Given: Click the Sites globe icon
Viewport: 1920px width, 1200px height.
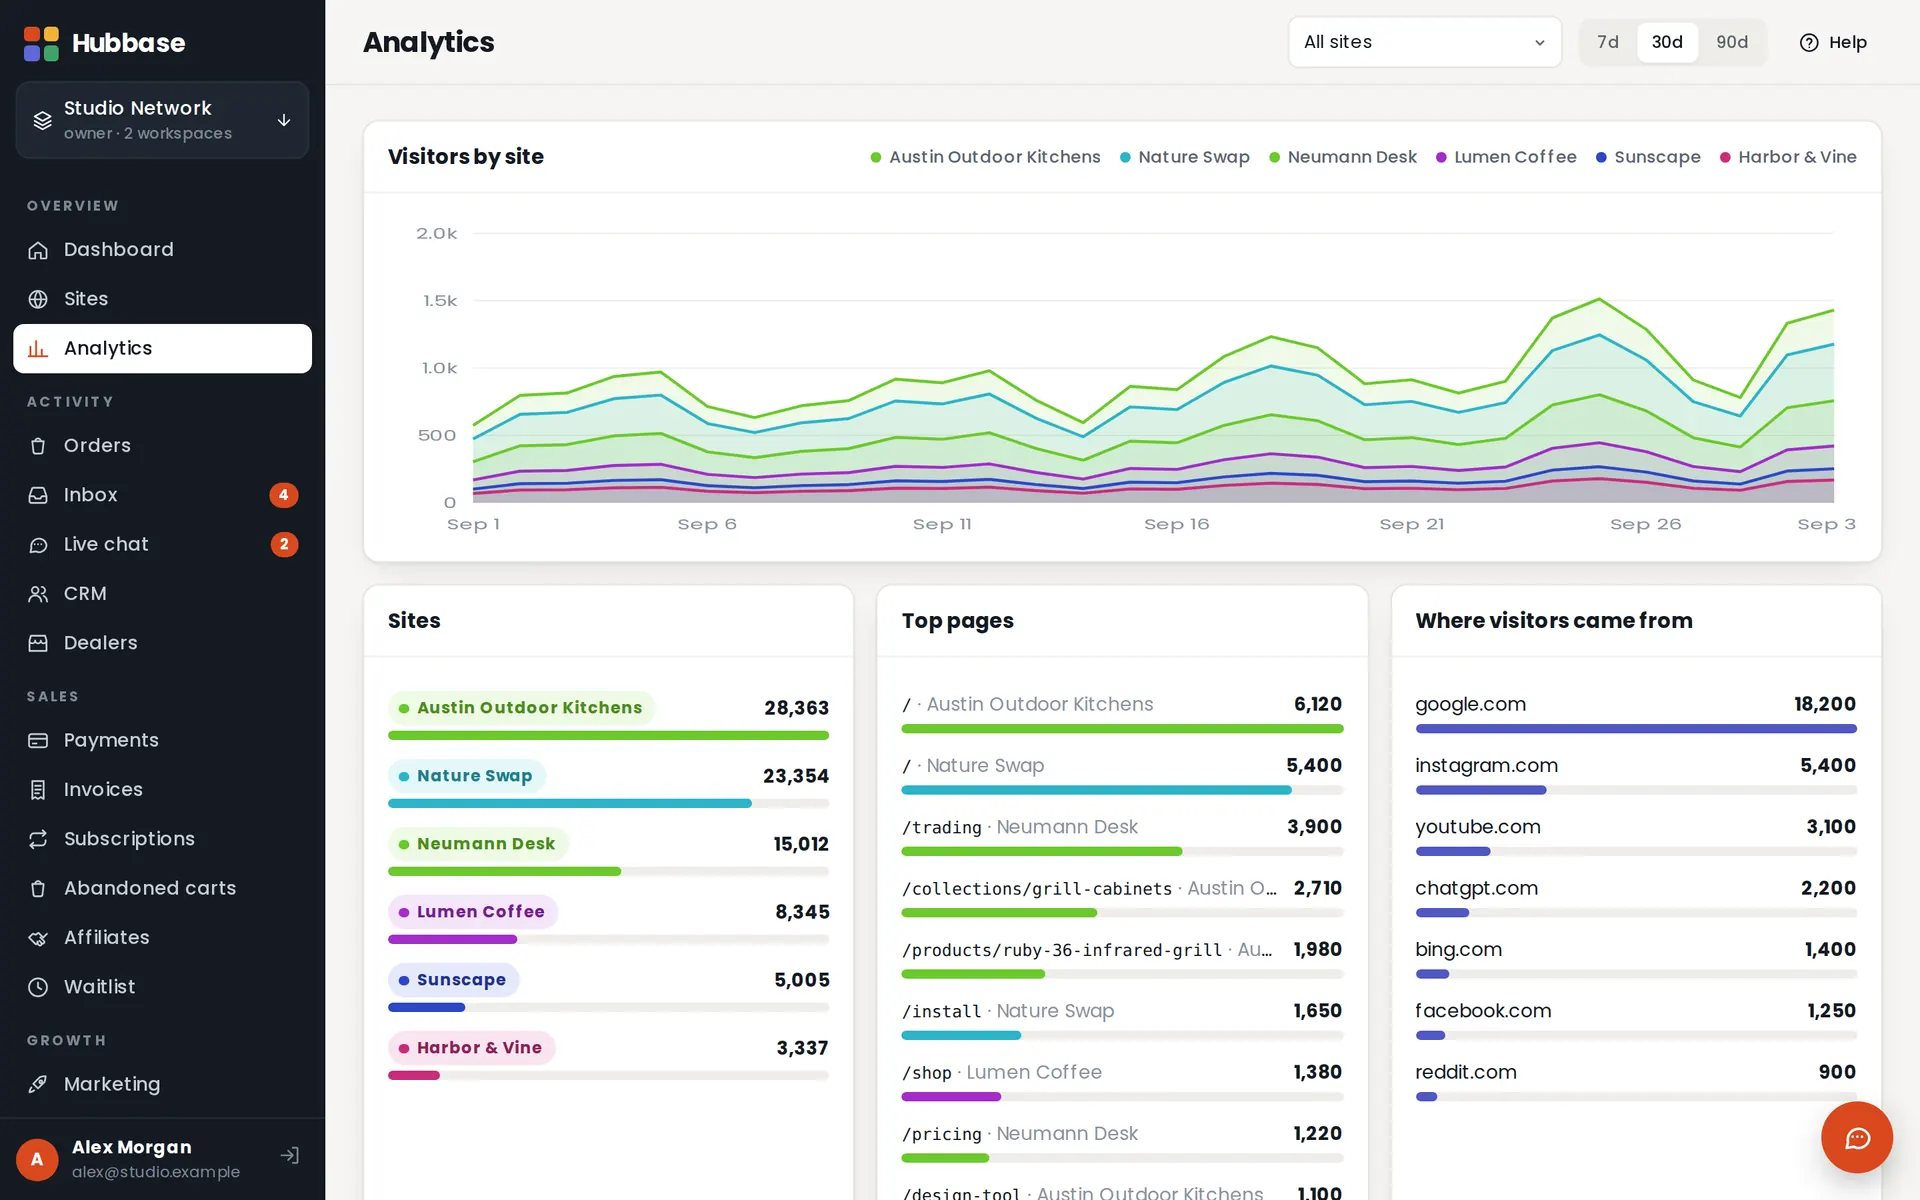Looking at the screenshot, I should tap(38, 299).
